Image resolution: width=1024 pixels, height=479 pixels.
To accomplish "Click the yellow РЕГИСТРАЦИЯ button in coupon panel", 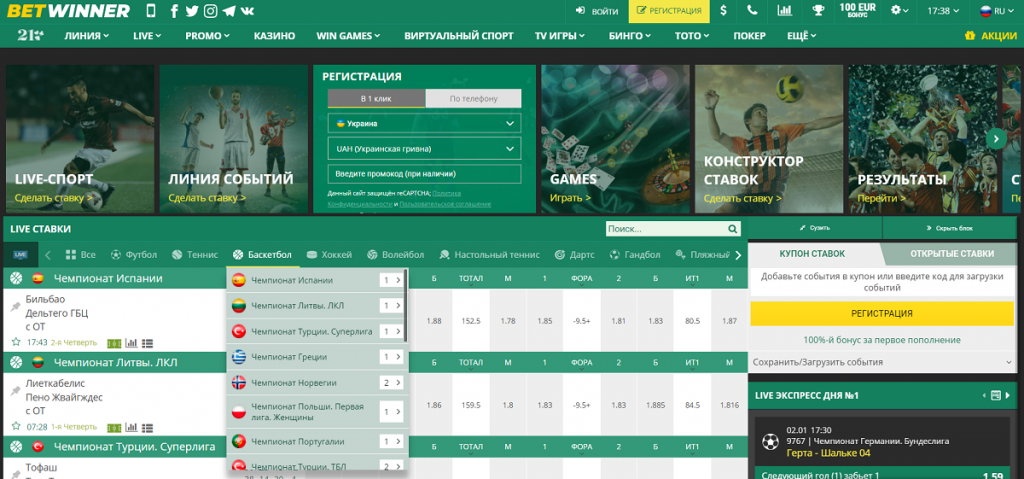I will click(881, 313).
